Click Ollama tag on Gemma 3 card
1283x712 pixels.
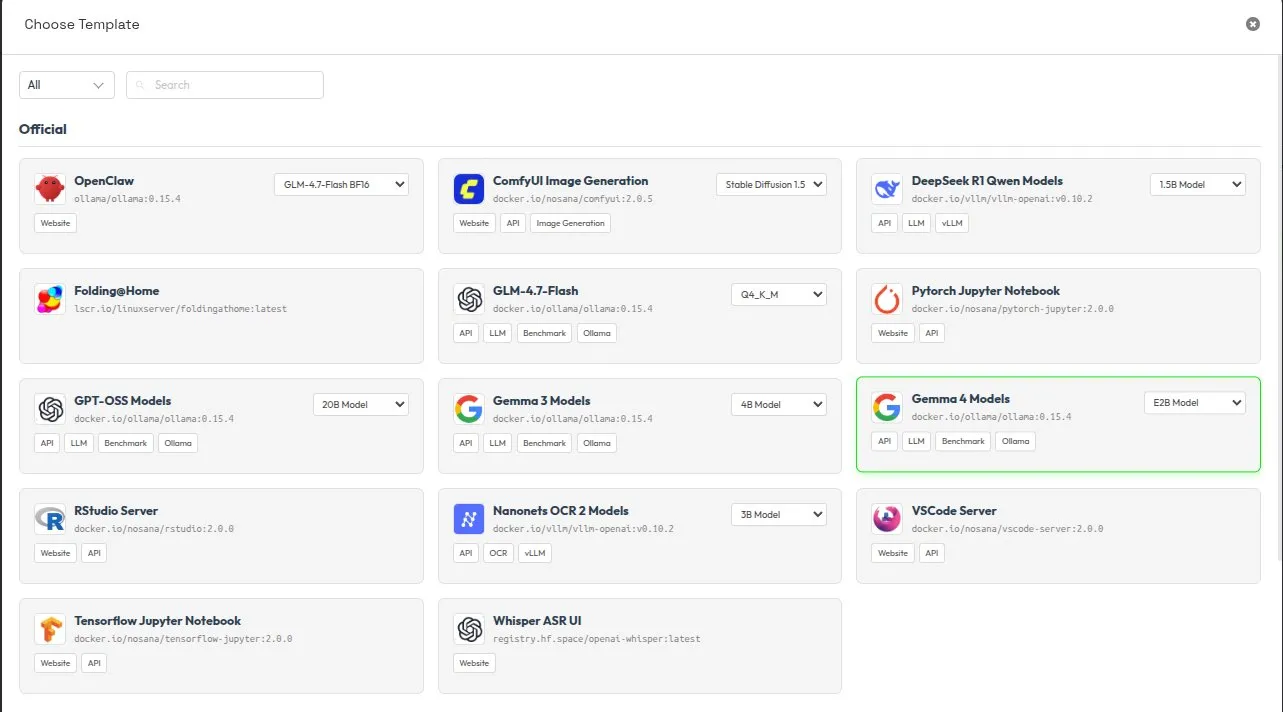597,443
